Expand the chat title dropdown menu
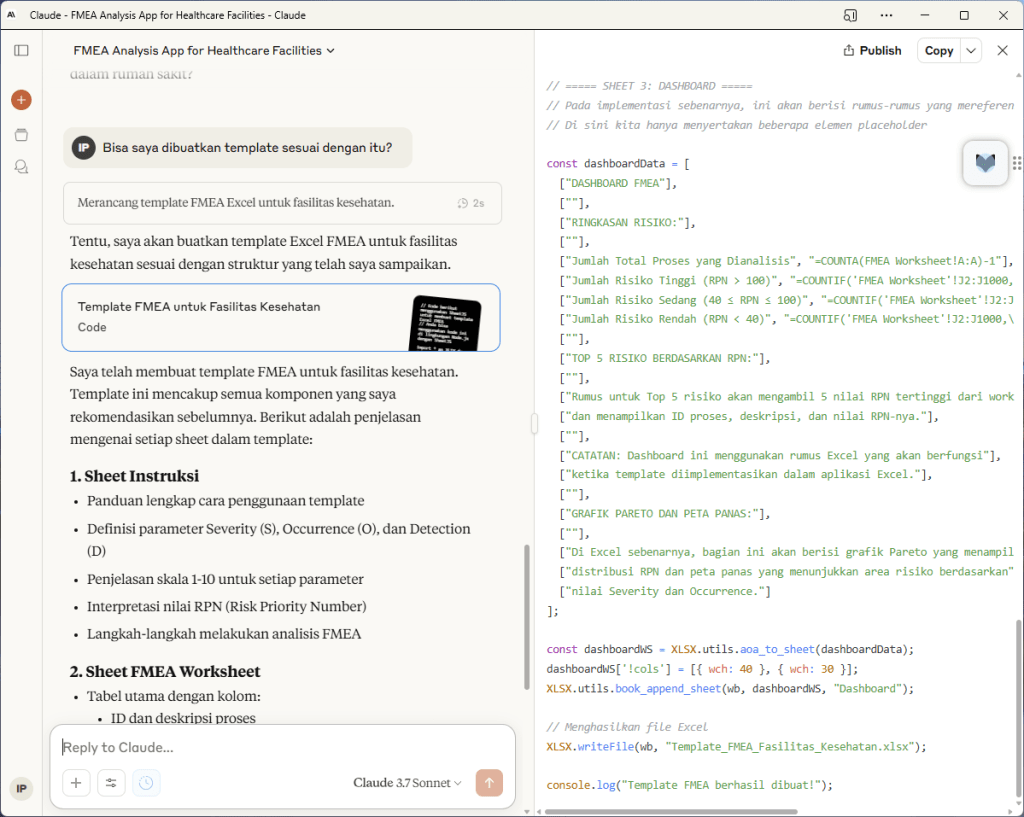Screen dimensions: 1024x817 (331, 50)
